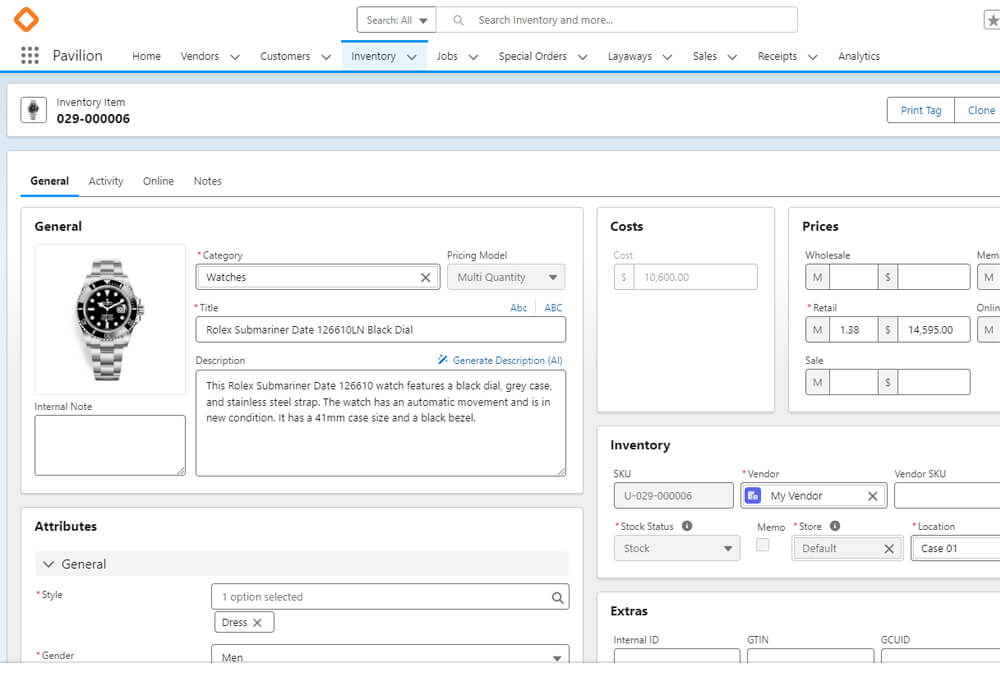This screenshot has height=691, width=1000.
Task: Apply Abc title case to Title
Action: click(x=518, y=308)
